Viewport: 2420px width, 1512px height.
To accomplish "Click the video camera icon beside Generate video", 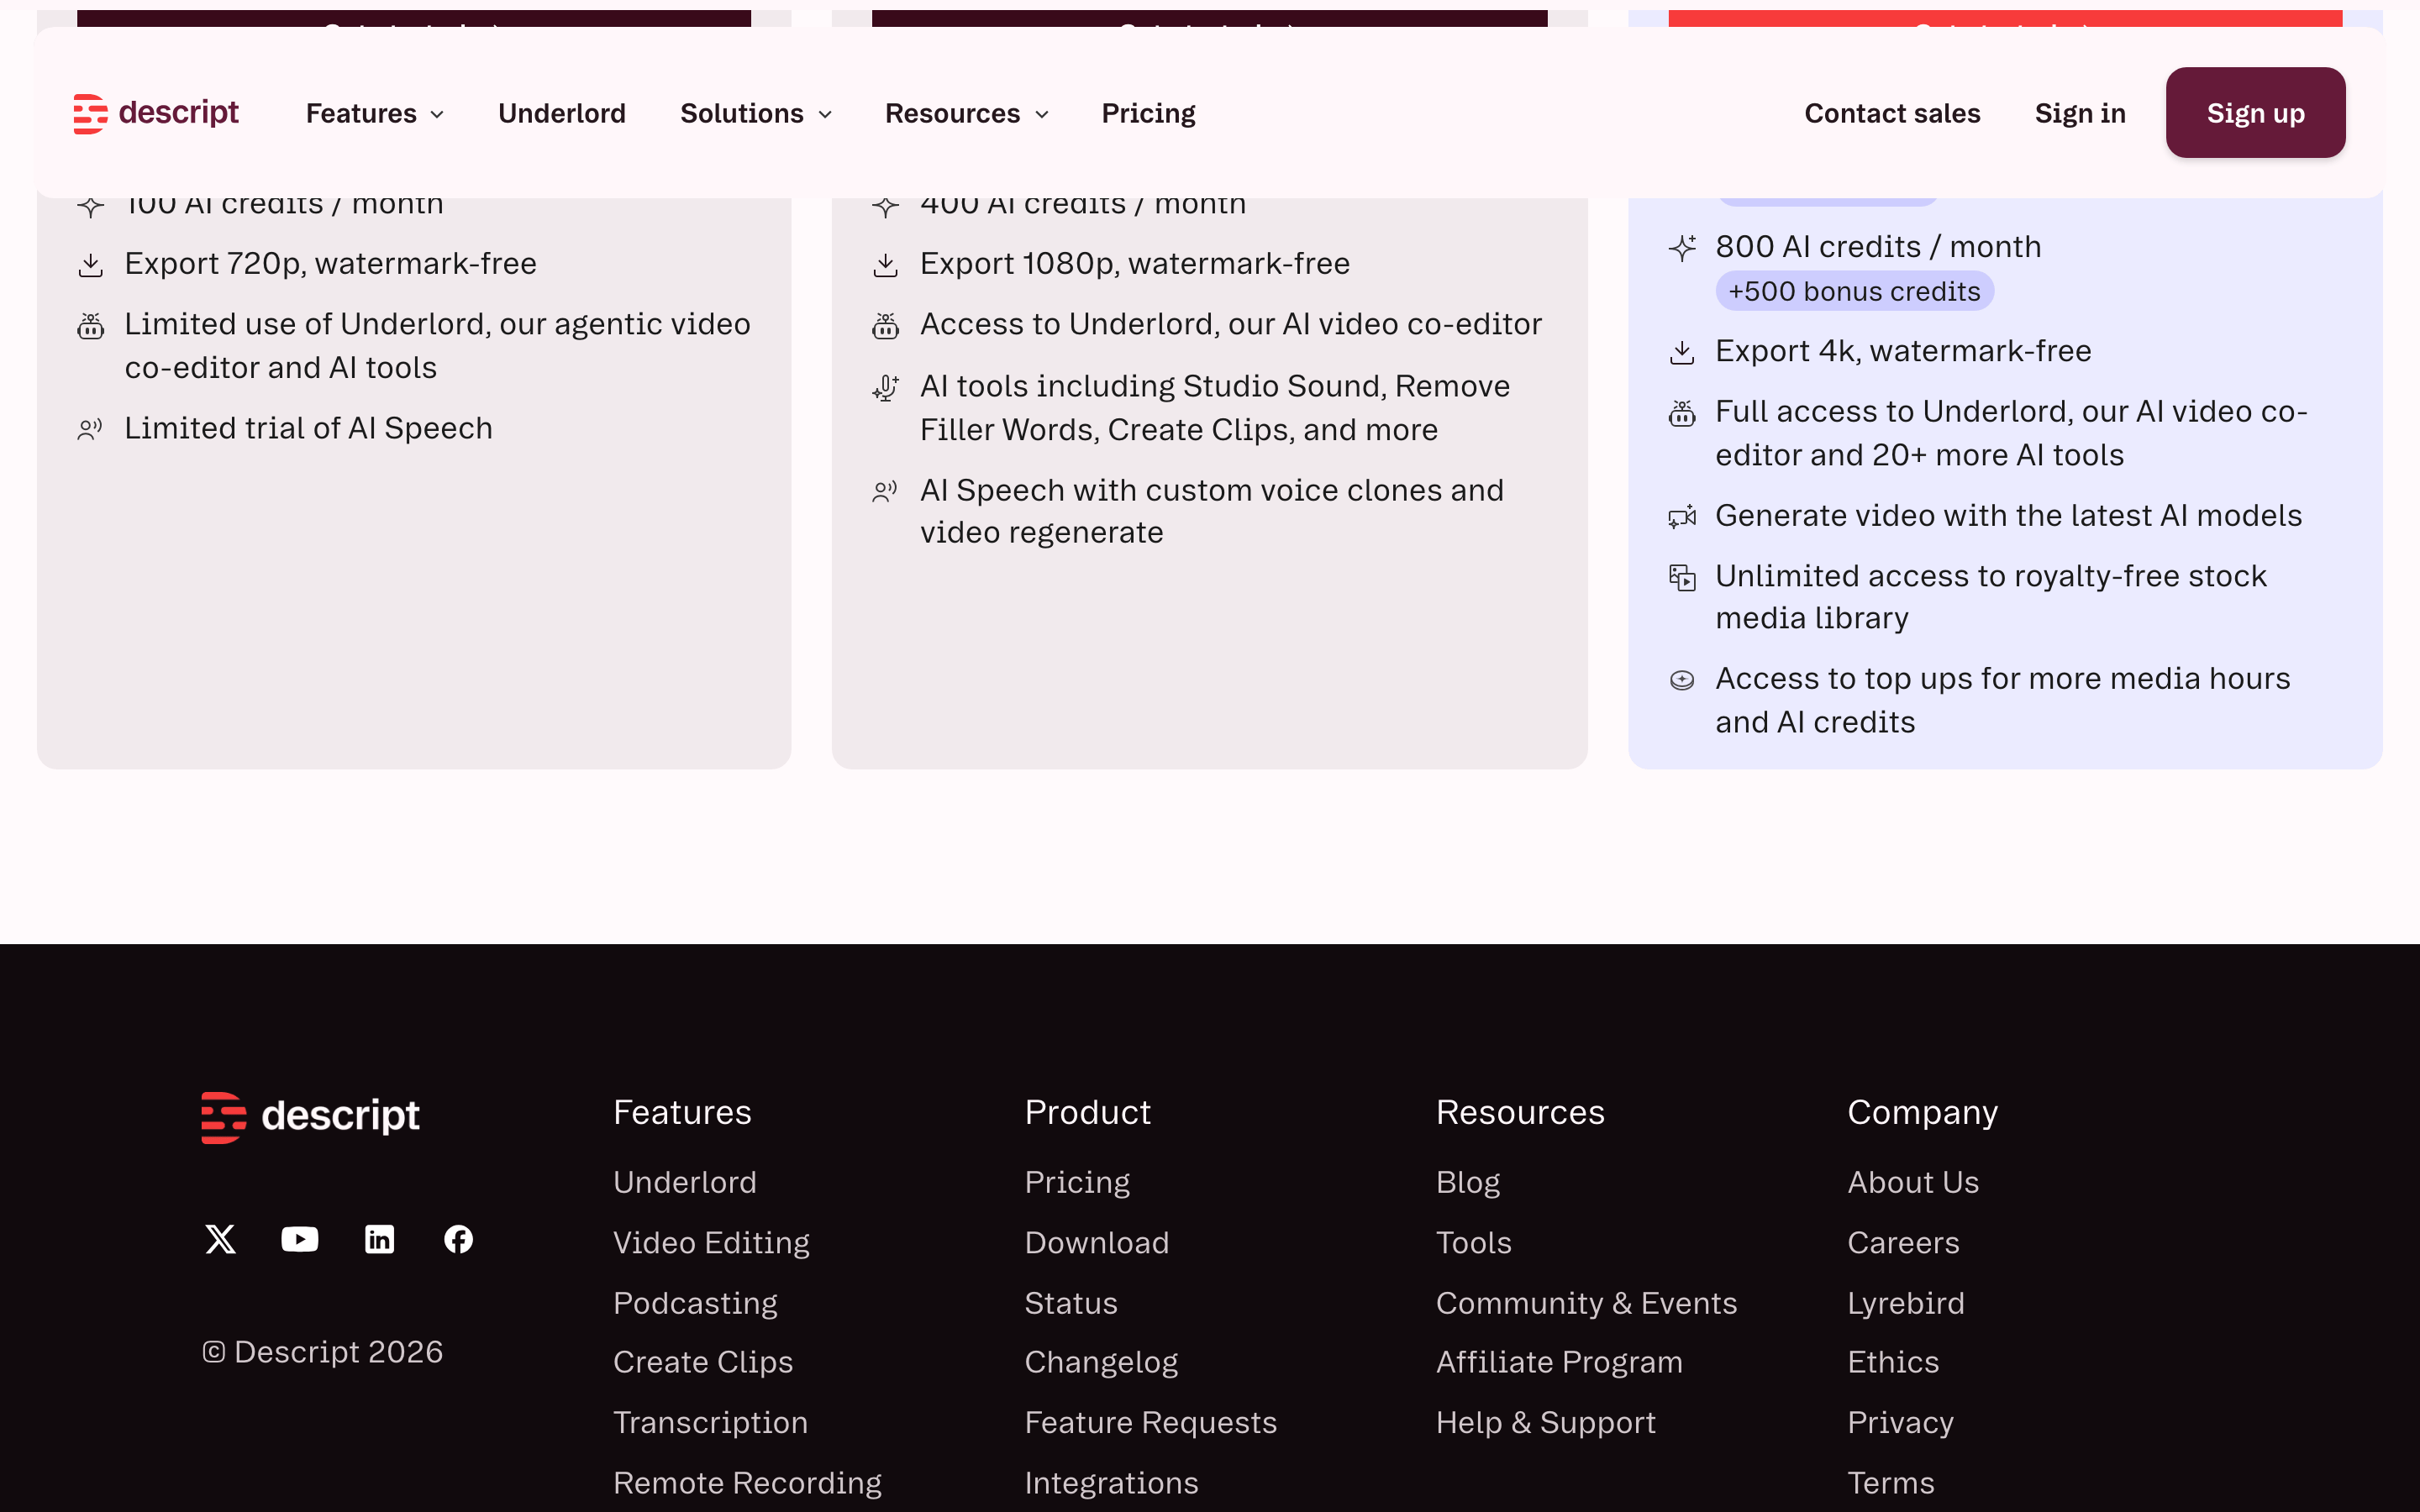I will pyautogui.click(x=1682, y=516).
